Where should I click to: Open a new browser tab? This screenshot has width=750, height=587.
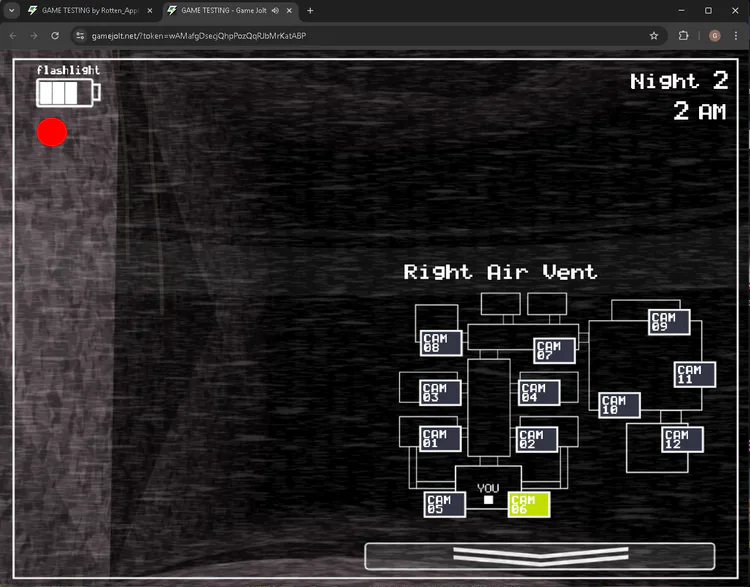[x=310, y=11]
